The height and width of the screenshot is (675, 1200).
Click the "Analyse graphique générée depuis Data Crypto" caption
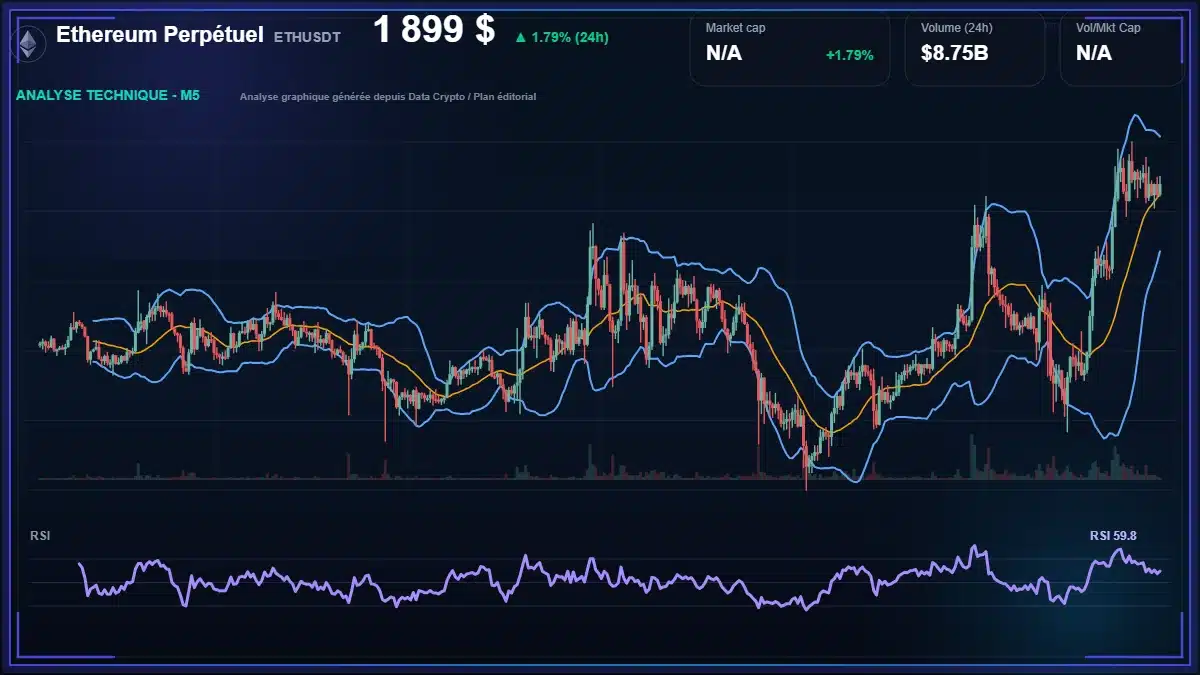(388, 97)
